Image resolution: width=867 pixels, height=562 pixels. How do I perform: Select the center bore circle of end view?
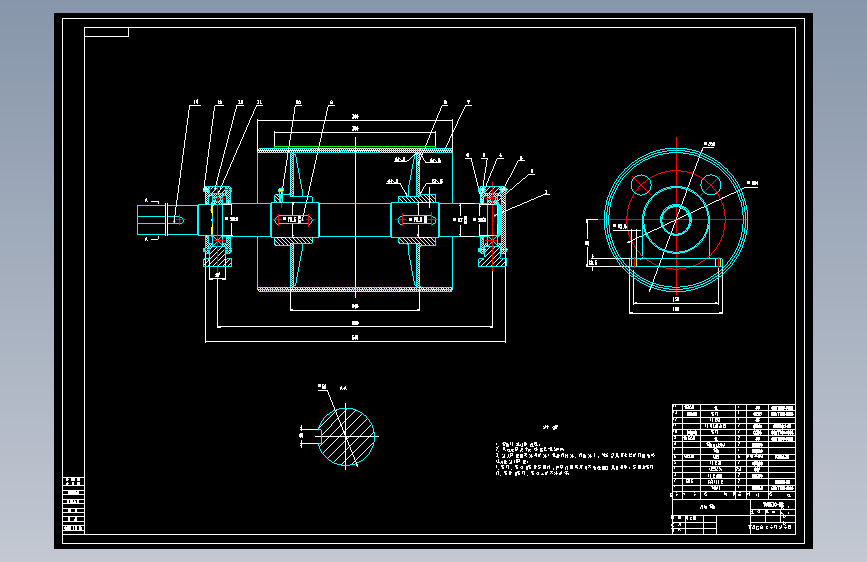(676, 220)
